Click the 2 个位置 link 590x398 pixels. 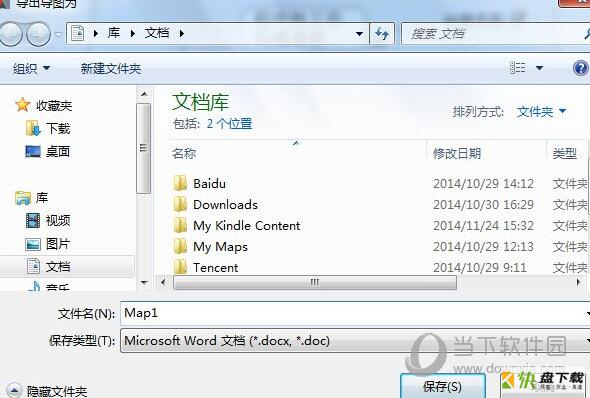coord(229,124)
